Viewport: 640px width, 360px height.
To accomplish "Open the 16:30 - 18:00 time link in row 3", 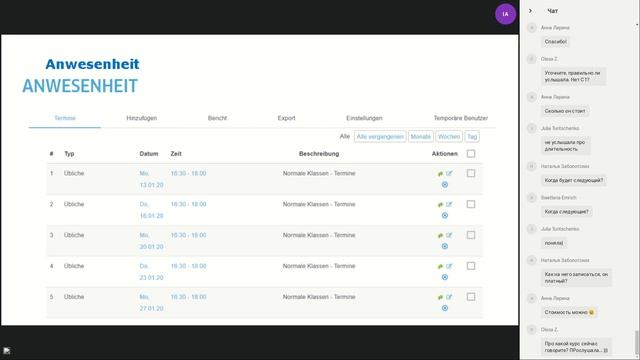I will pos(189,236).
